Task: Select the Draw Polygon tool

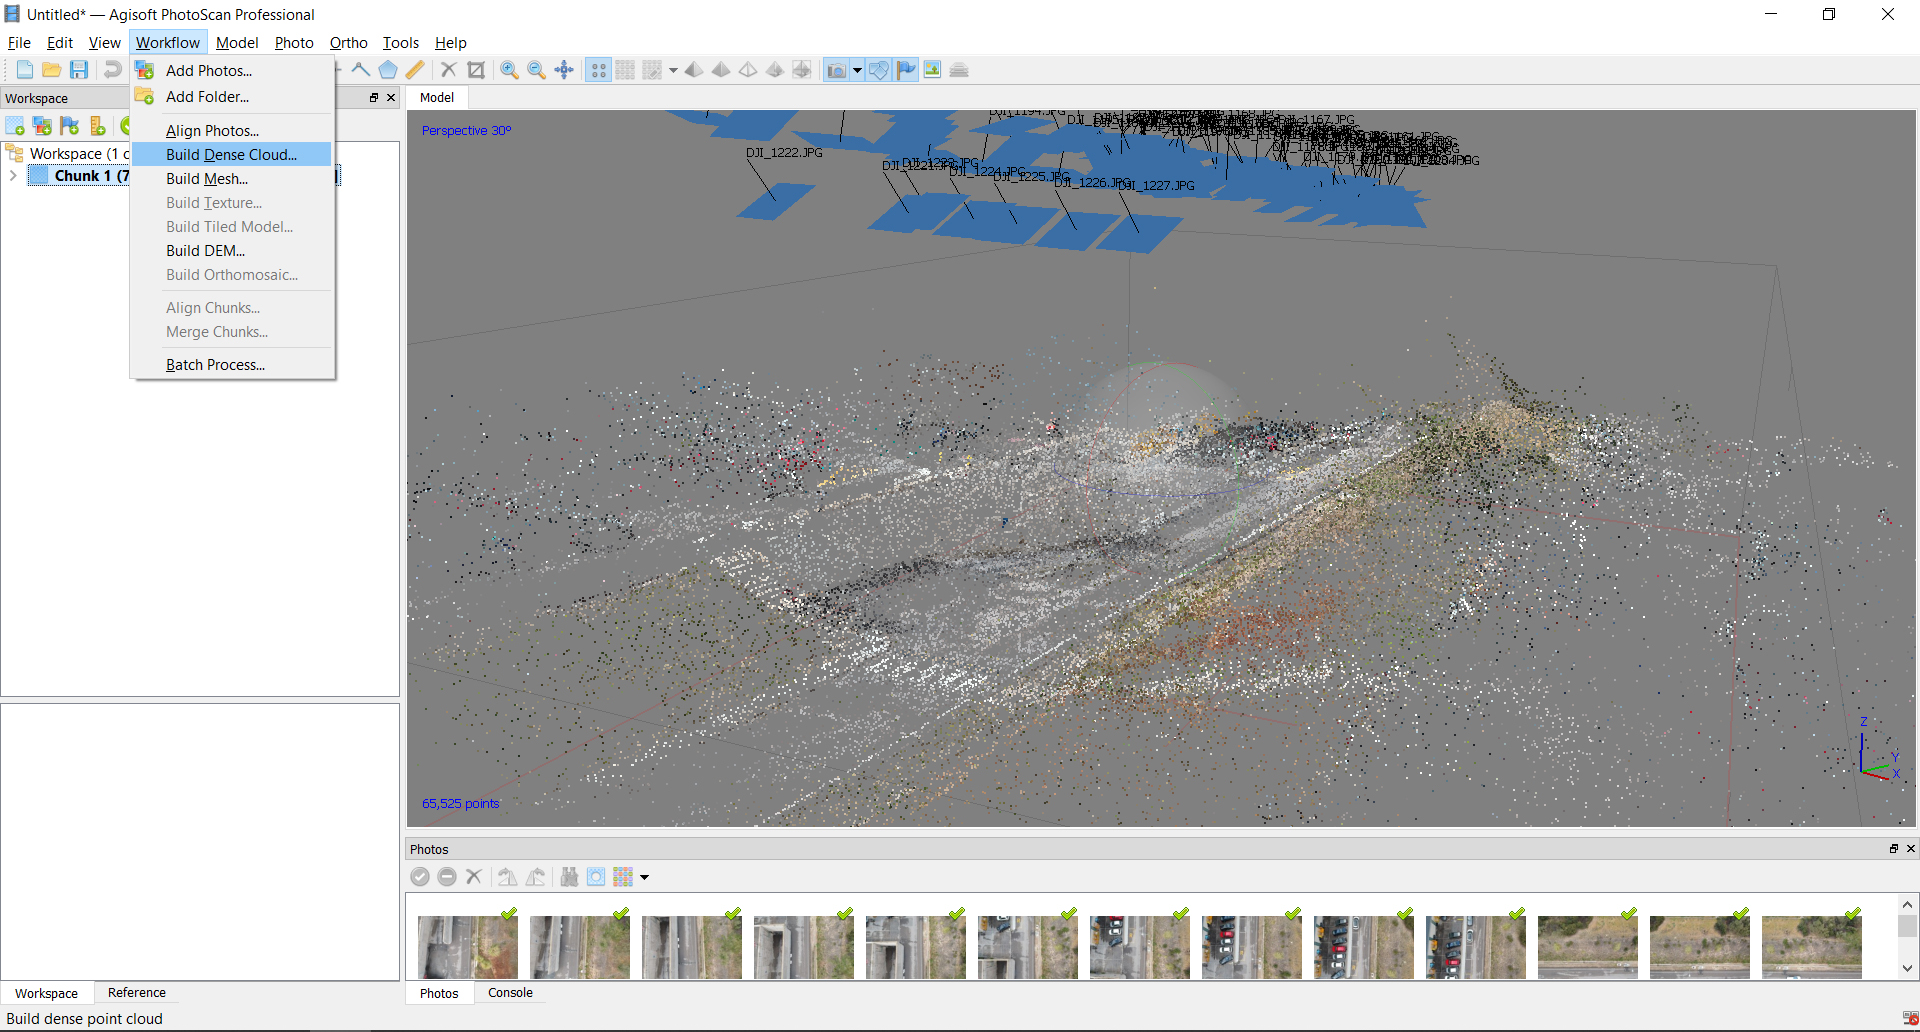Action: [387, 70]
